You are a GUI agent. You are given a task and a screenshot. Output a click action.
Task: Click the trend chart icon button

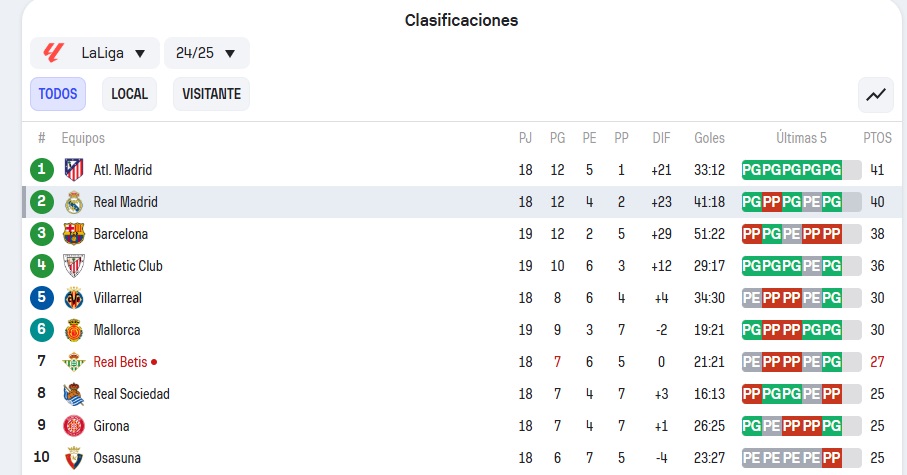pyautogui.click(x=876, y=94)
